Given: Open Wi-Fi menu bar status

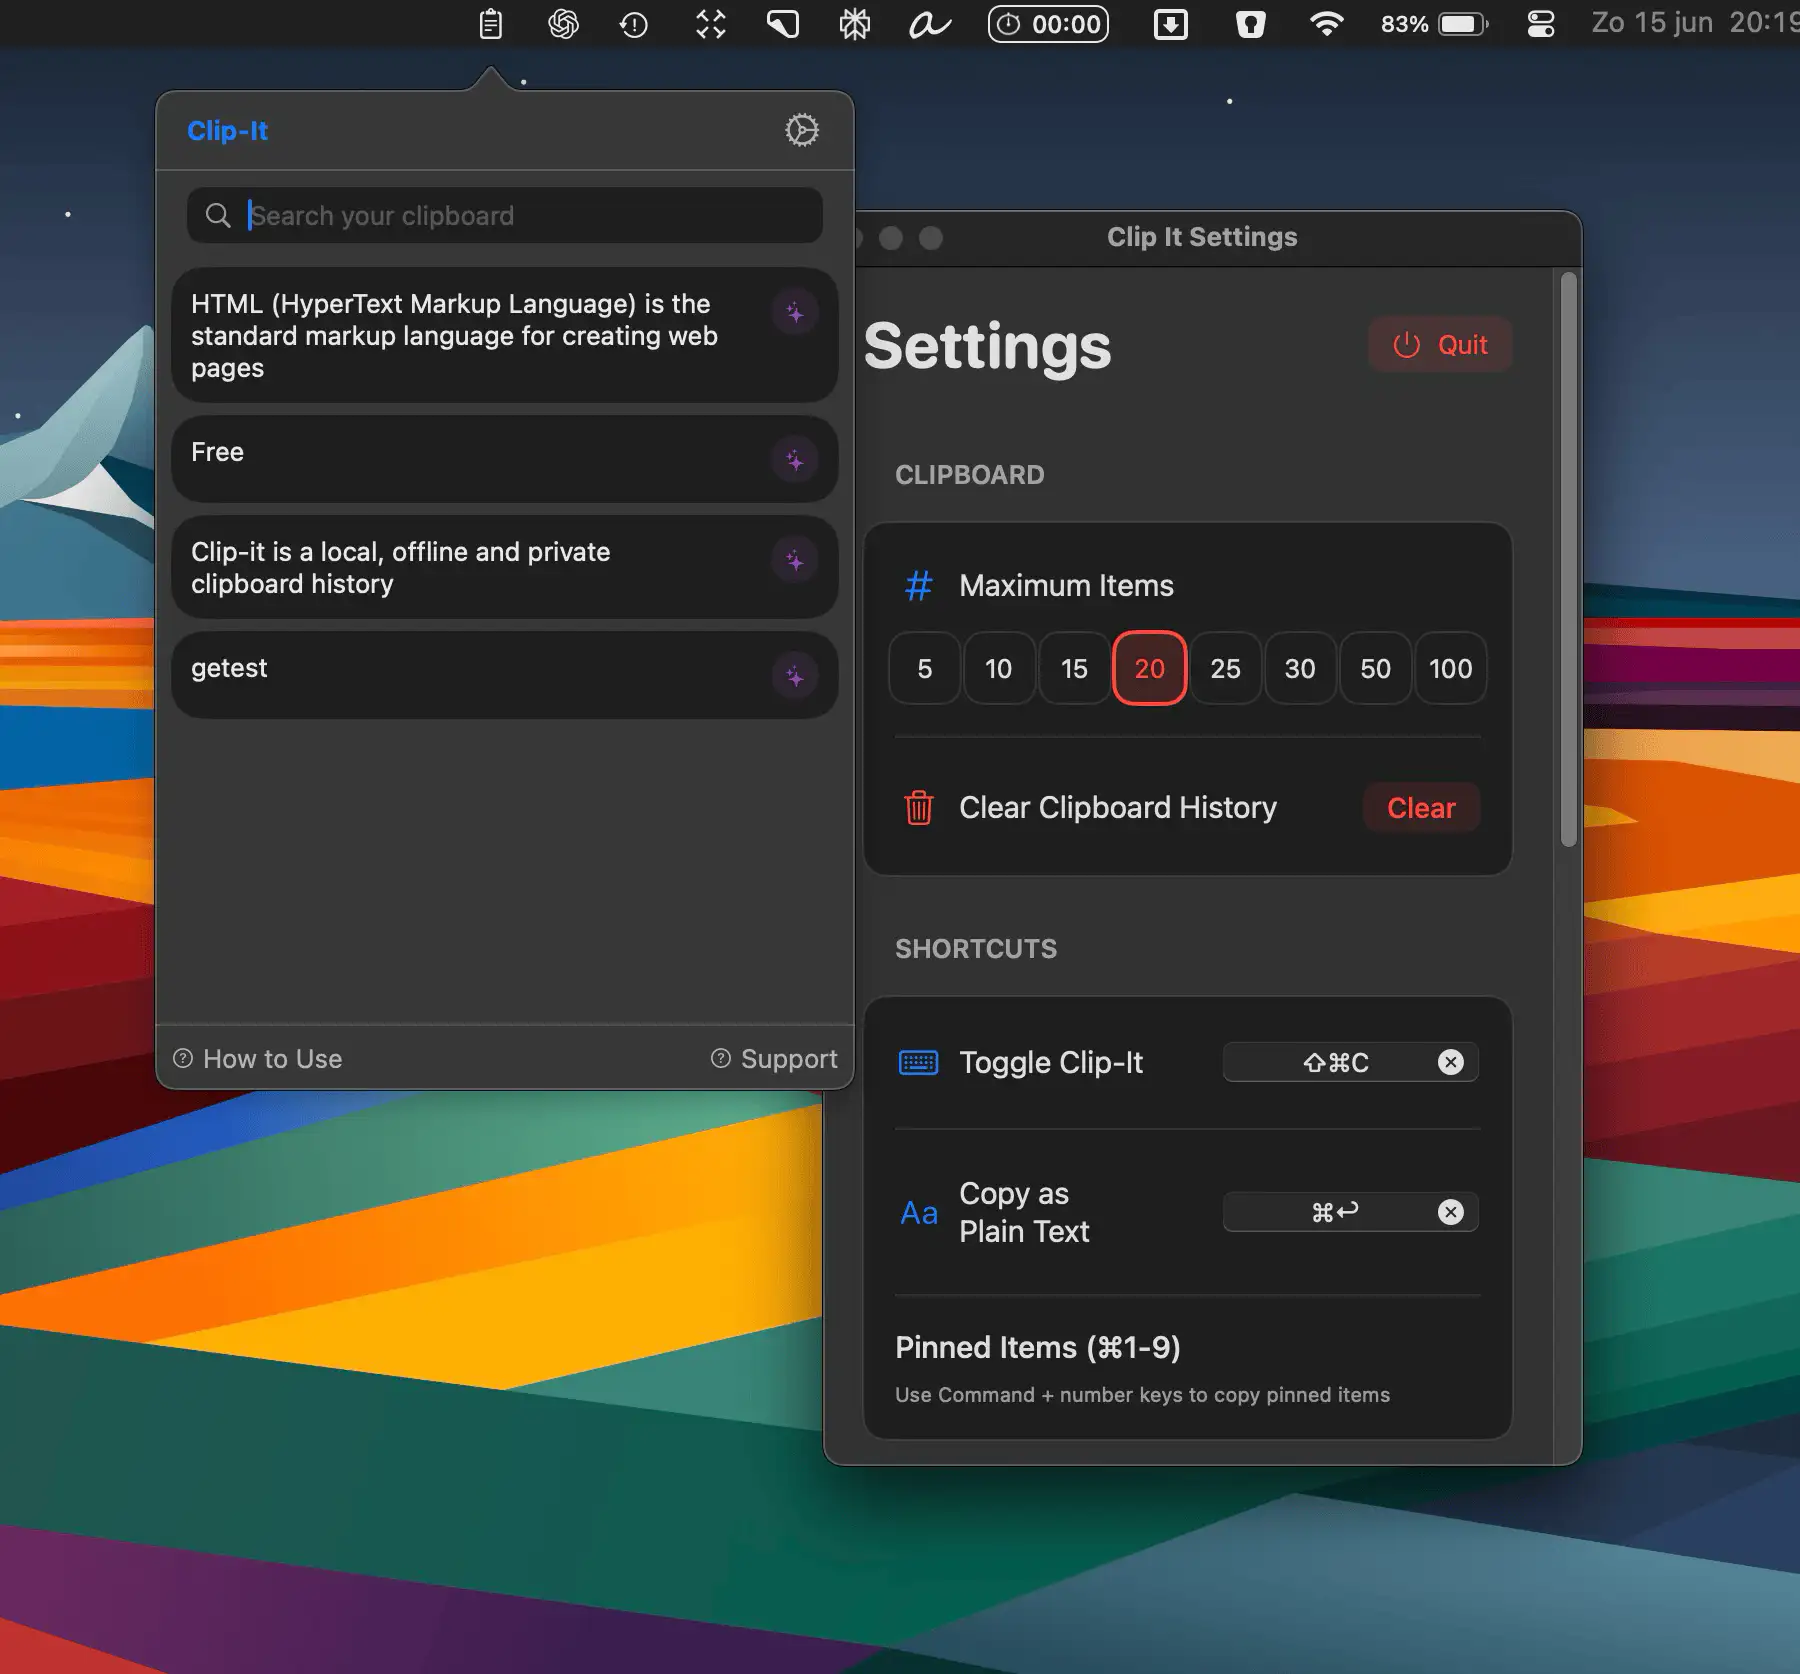Looking at the screenshot, I should tap(1327, 24).
